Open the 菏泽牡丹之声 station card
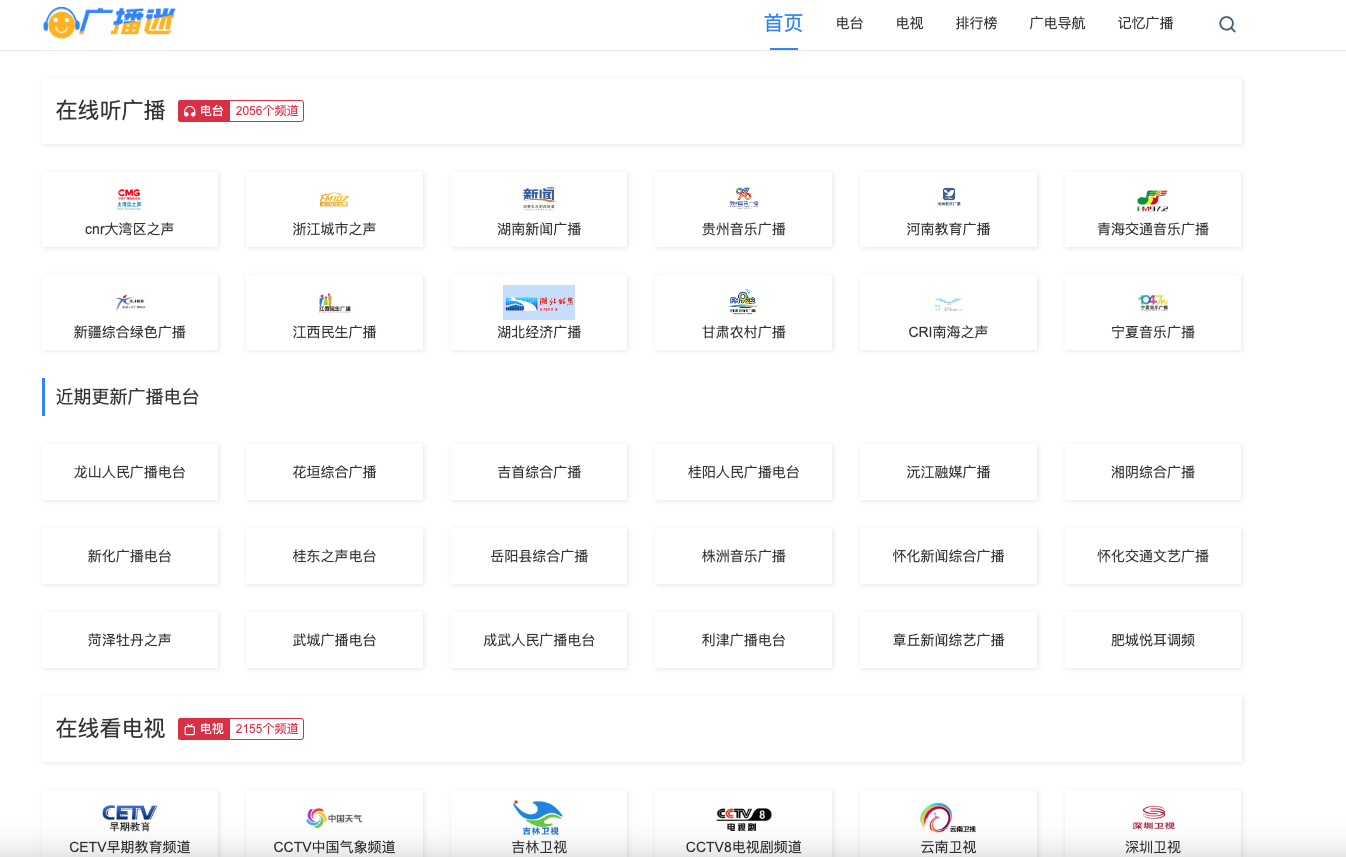Viewport: 1346px width, 857px height. pyautogui.click(x=130, y=640)
